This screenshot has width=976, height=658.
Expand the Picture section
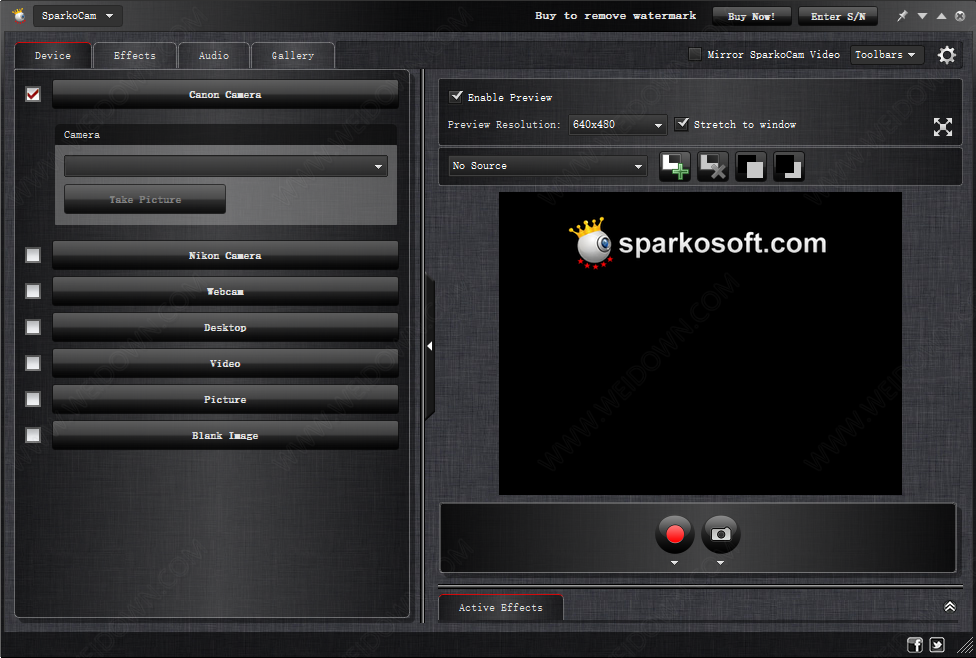(x=225, y=400)
